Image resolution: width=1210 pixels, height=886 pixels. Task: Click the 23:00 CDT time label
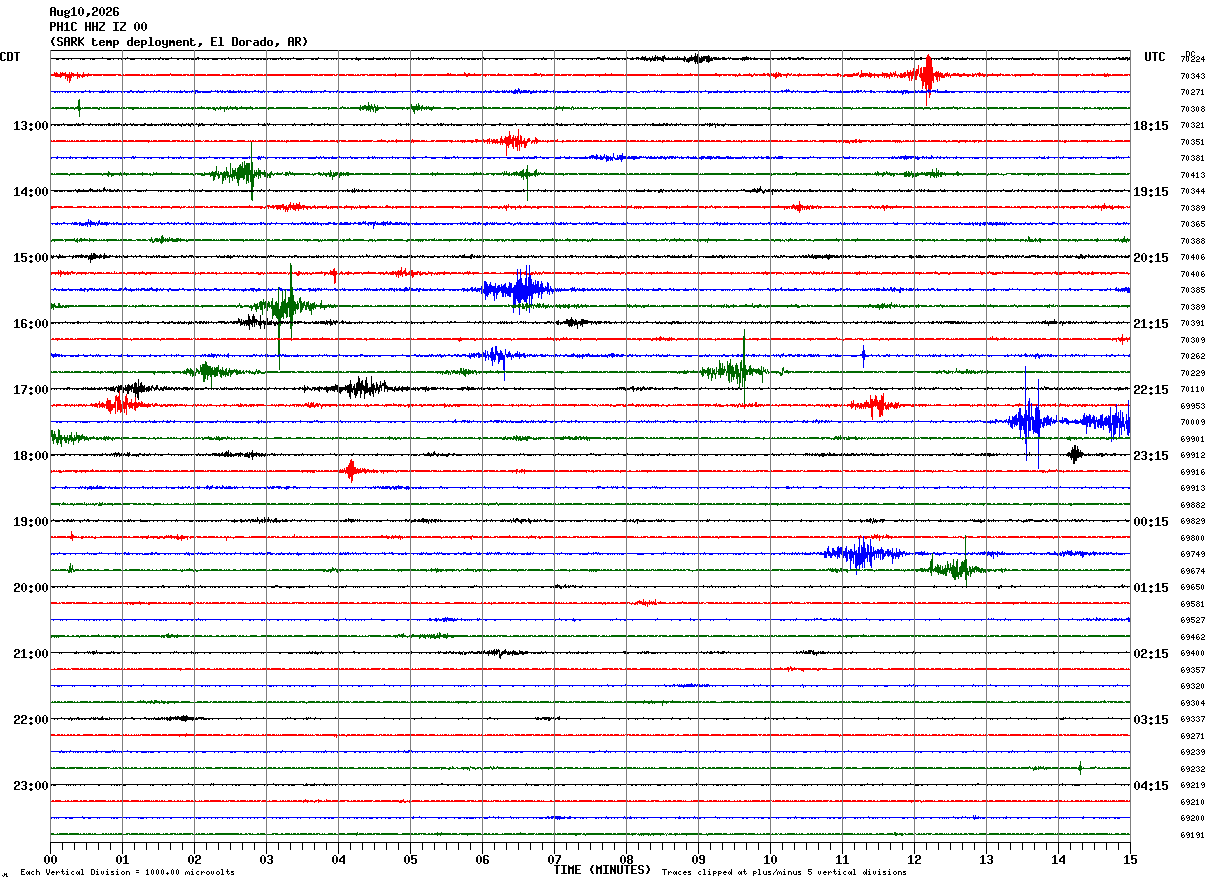point(31,785)
